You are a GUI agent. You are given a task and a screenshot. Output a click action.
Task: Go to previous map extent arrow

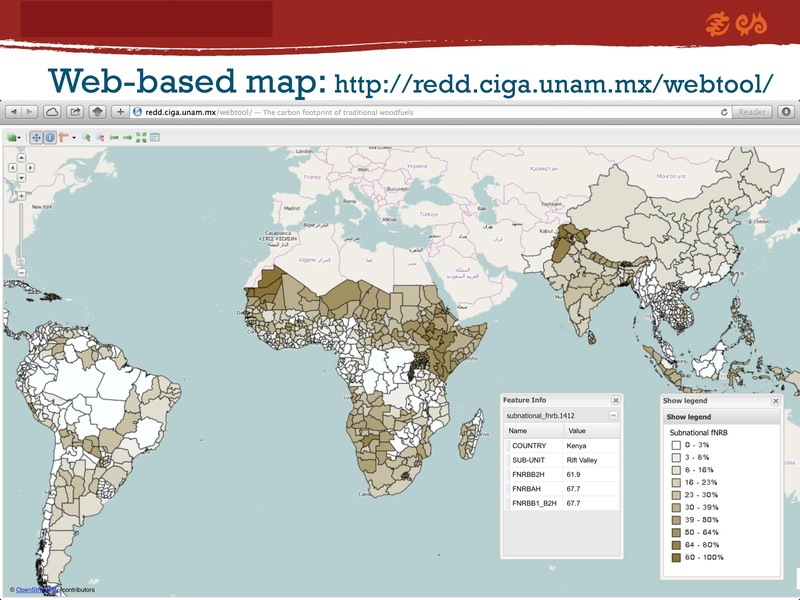tap(114, 137)
